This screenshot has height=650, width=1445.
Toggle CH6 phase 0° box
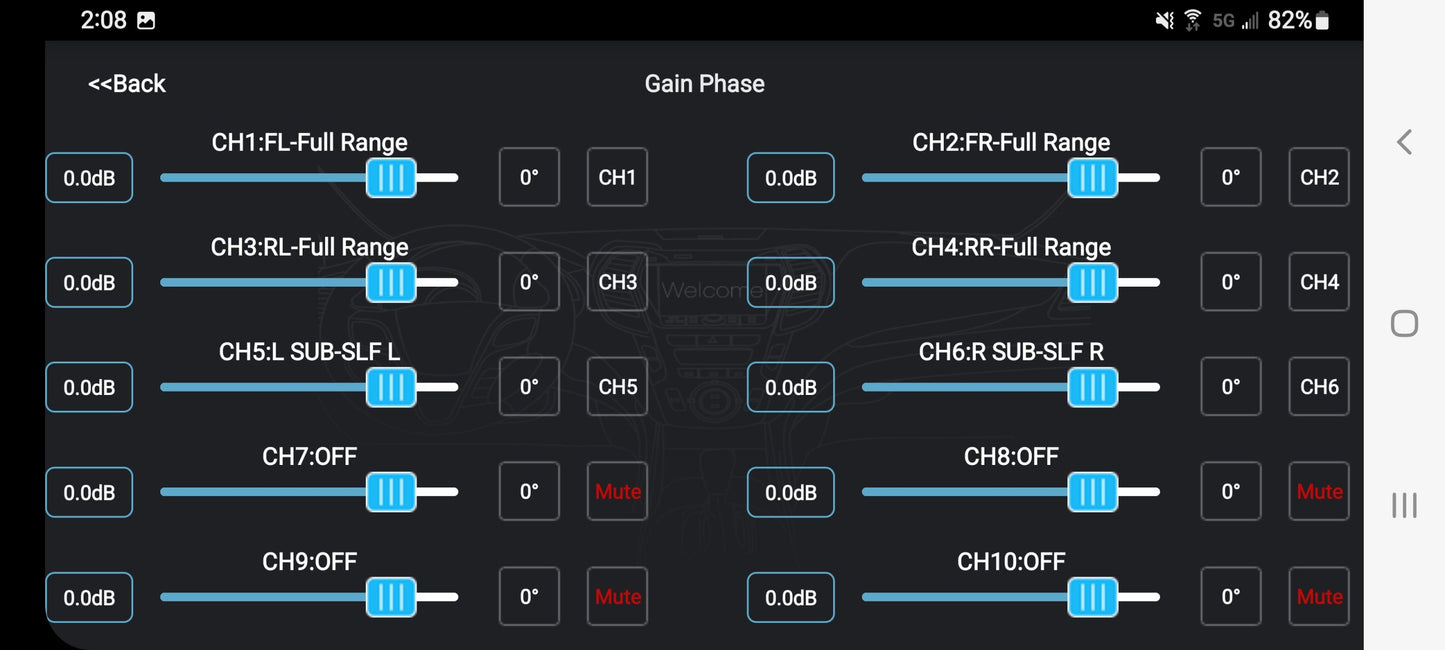coord(1231,387)
